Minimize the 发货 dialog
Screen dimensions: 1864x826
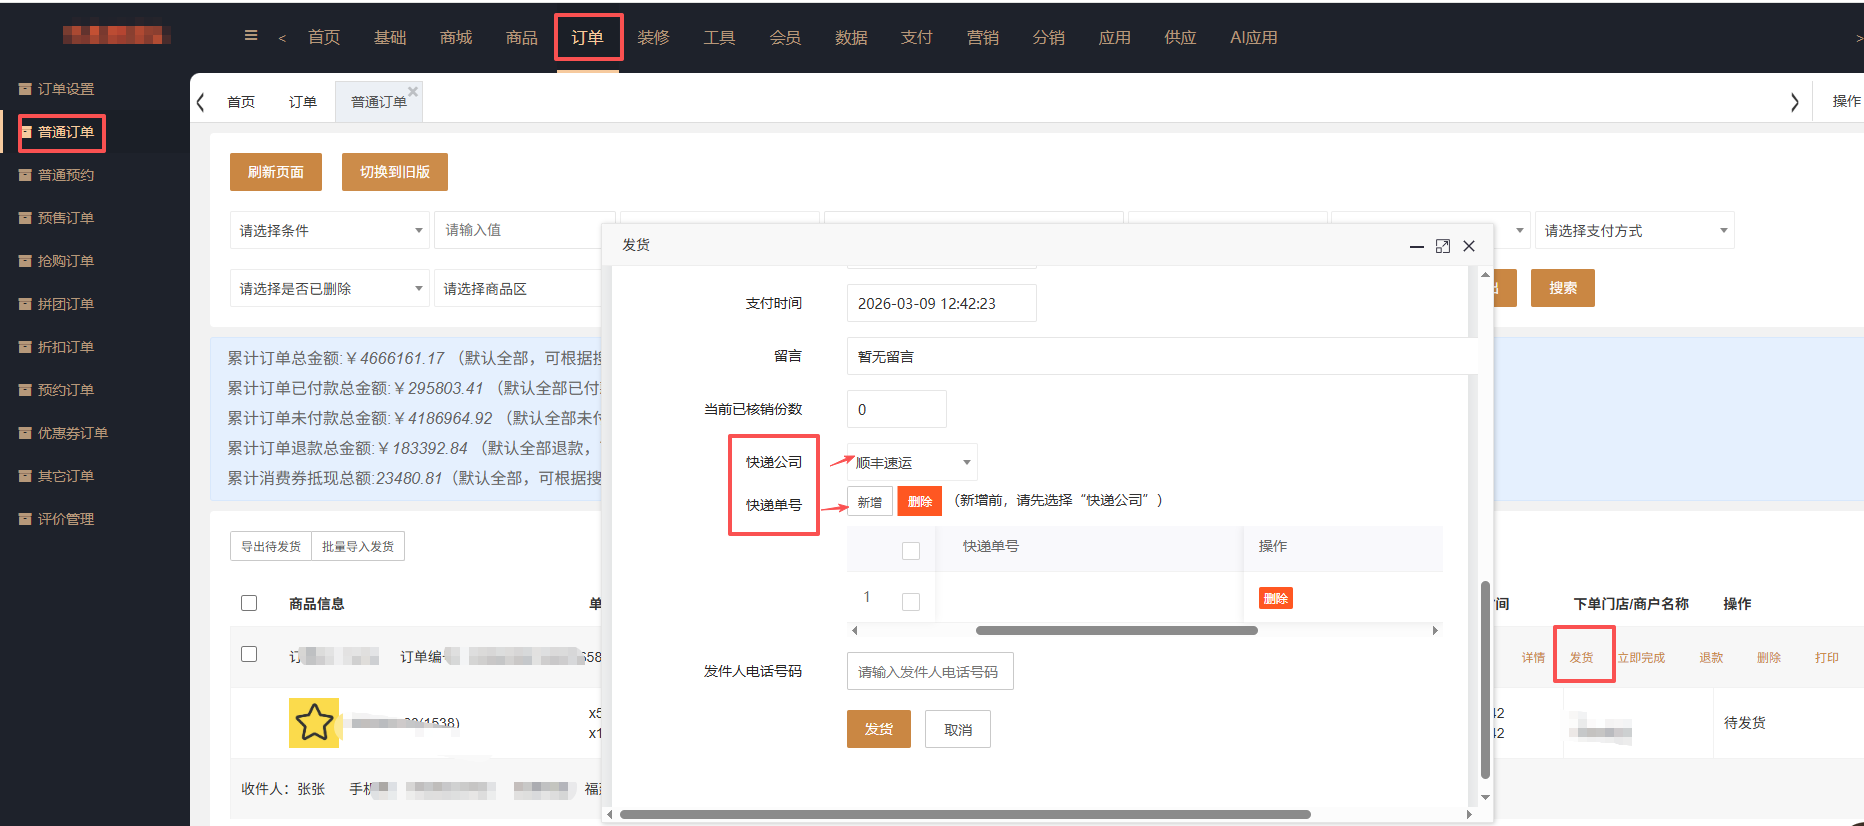pos(1416,246)
